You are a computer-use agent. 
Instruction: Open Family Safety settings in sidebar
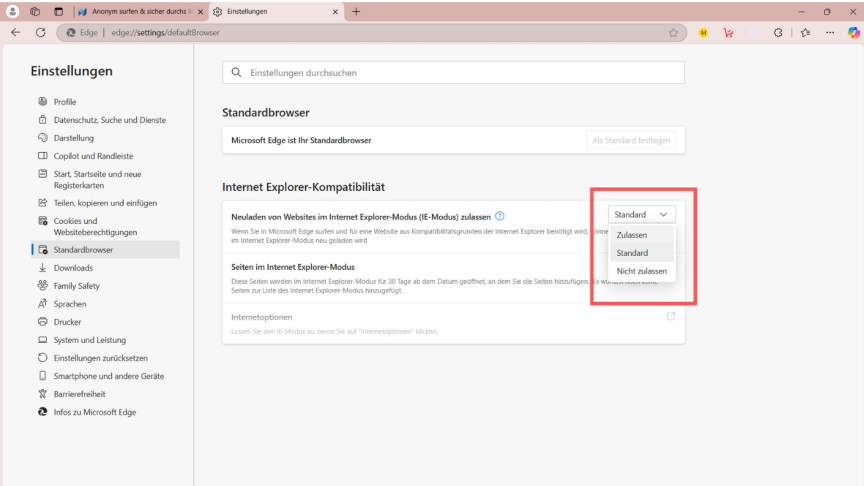pos(105,285)
